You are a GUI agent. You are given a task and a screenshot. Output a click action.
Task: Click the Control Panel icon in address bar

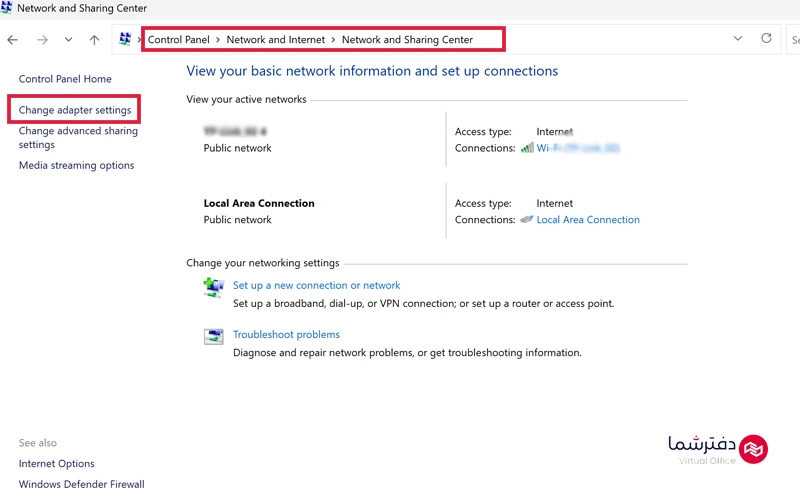click(125, 40)
